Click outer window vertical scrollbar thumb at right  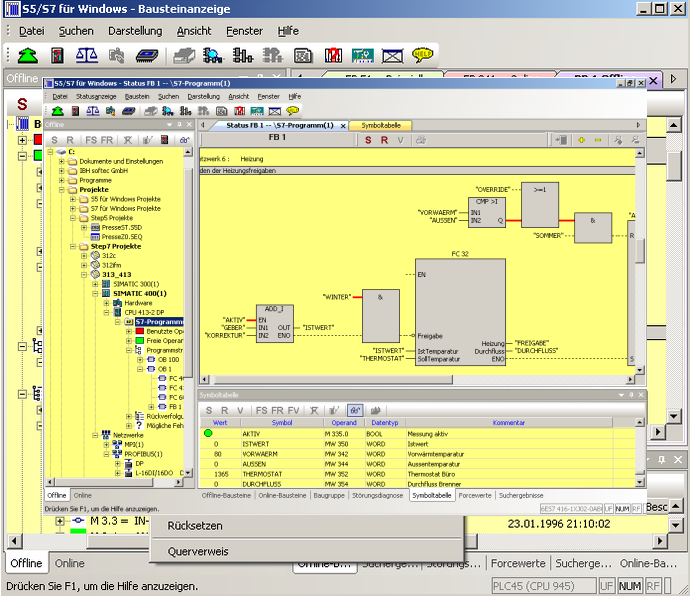[673, 166]
